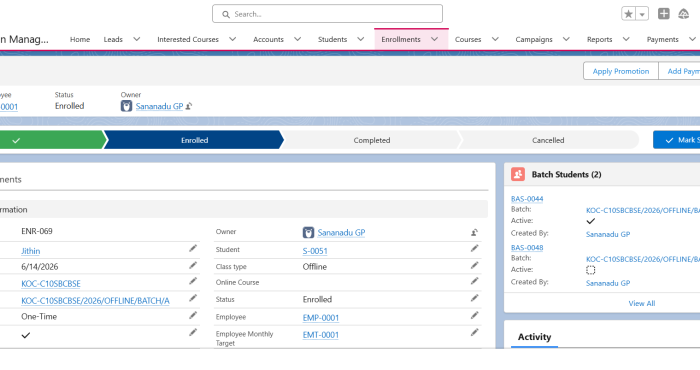This screenshot has width=700, height=370.
Task: Select the Enrolled stage in the path
Action: click(x=194, y=140)
